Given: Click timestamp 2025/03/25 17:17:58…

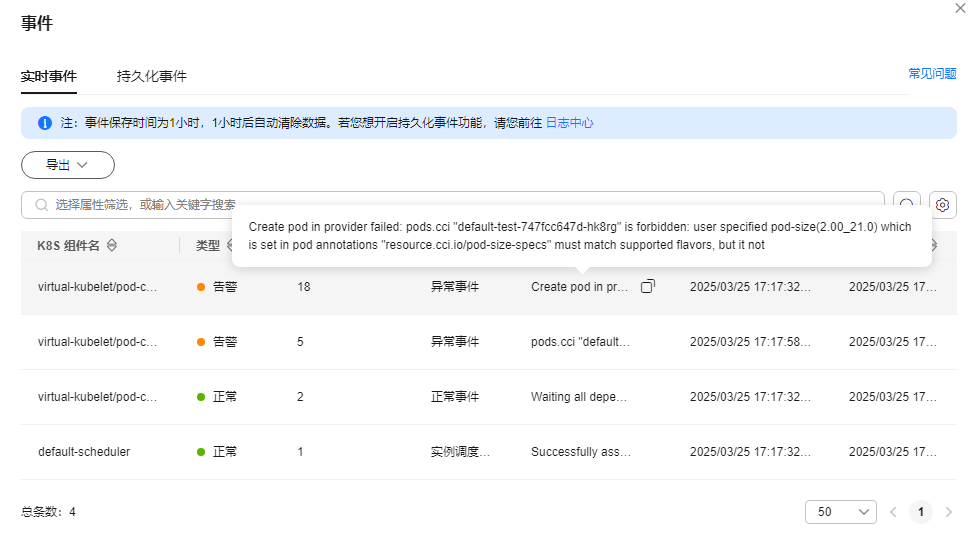Looking at the screenshot, I should (x=750, y=342).
